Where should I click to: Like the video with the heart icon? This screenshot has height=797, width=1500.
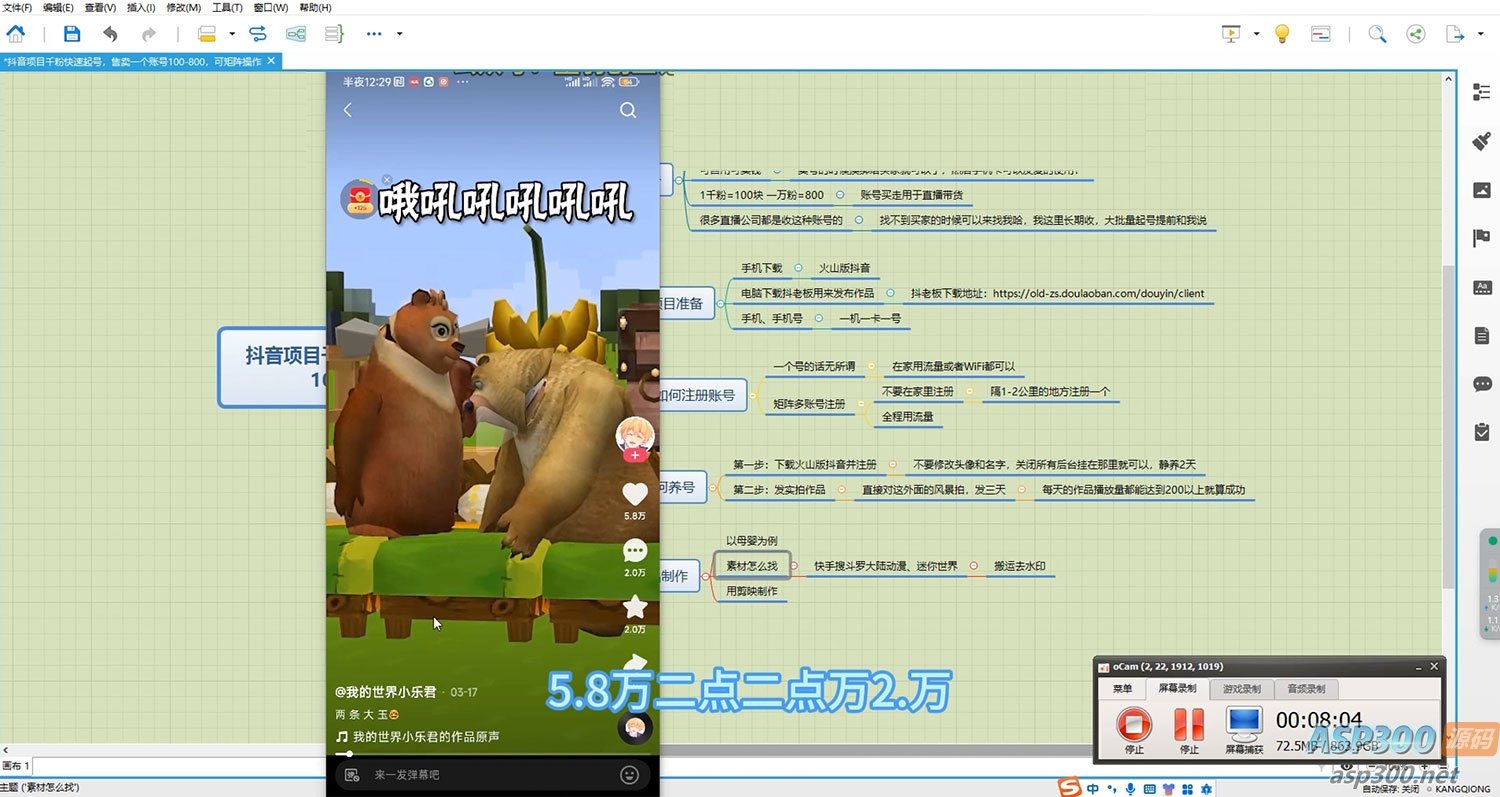[635, 494]
